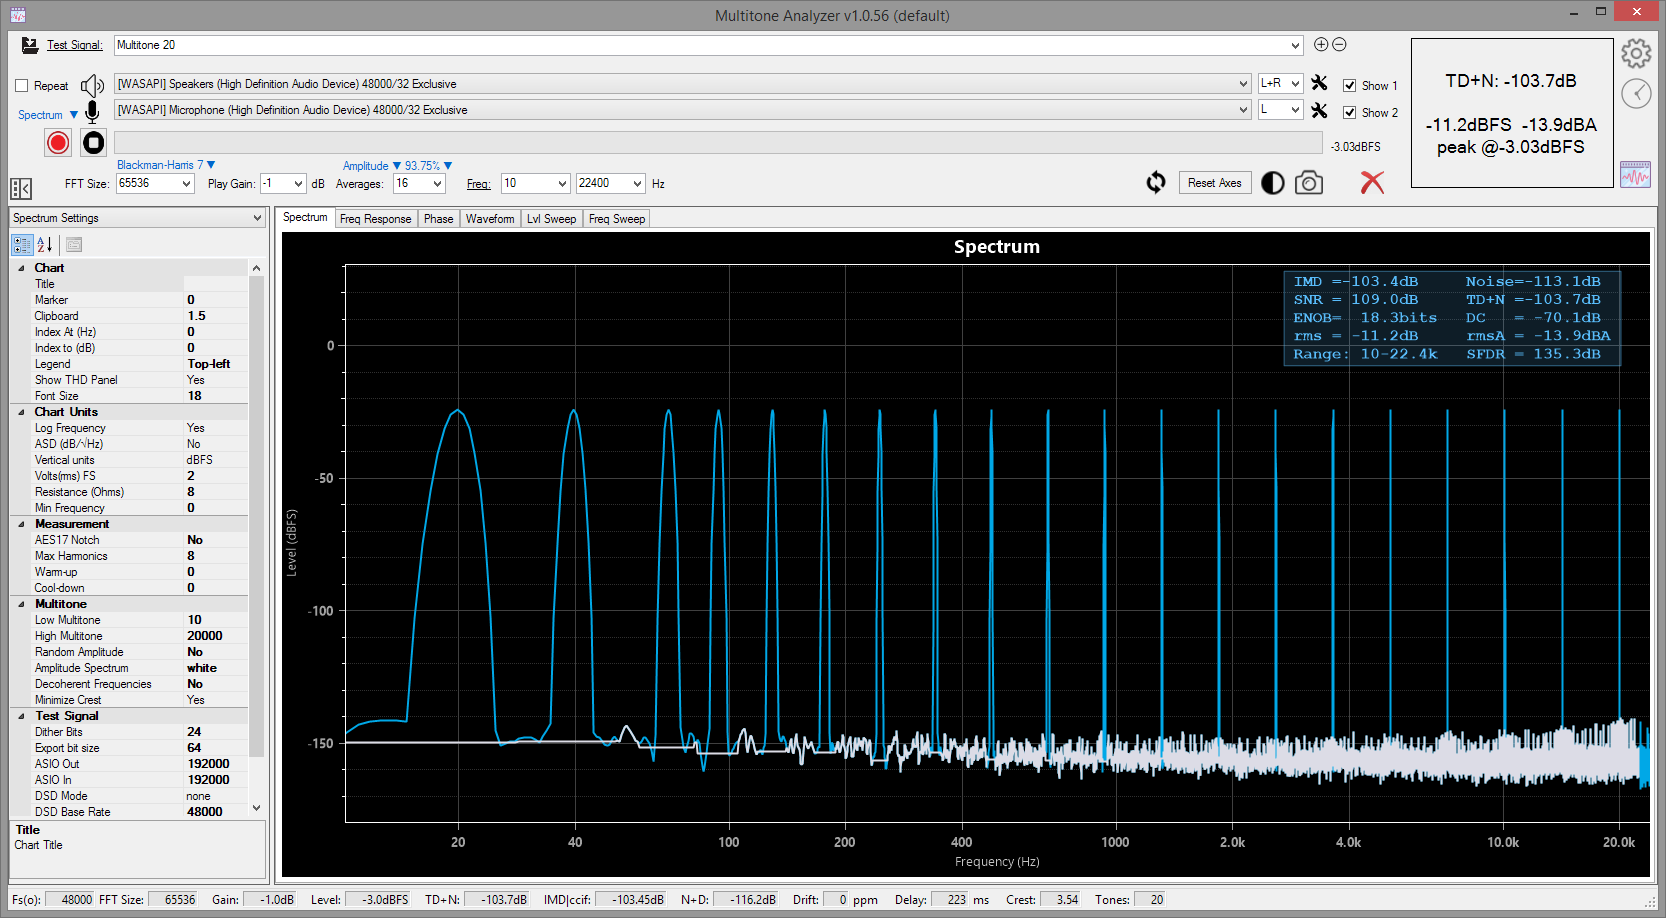Toggle the Show 1 checkbox

pyautogui.click(x=1349, y=86)
